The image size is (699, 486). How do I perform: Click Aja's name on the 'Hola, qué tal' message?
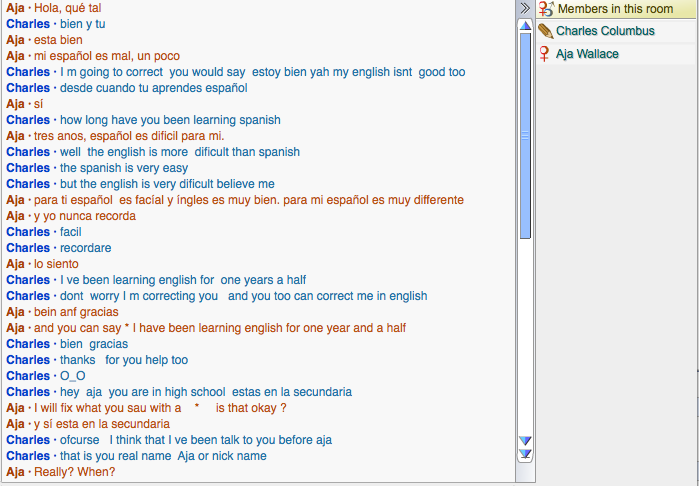(x=15, y=8)
